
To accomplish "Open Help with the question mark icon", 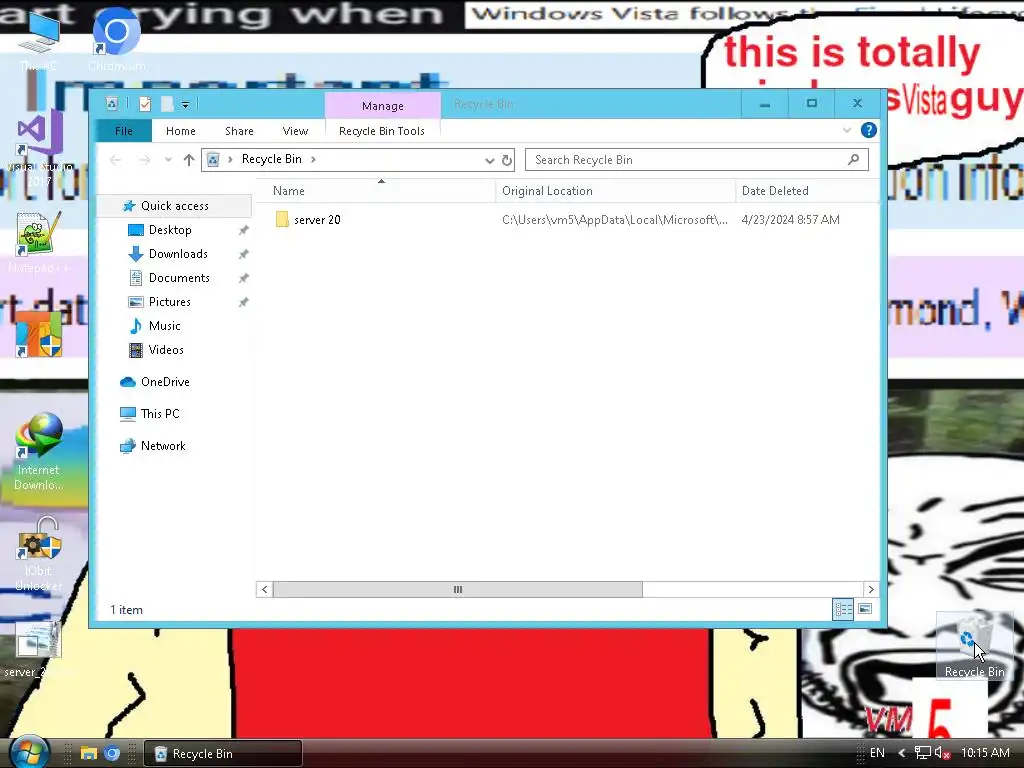I will tap(869, 130).
